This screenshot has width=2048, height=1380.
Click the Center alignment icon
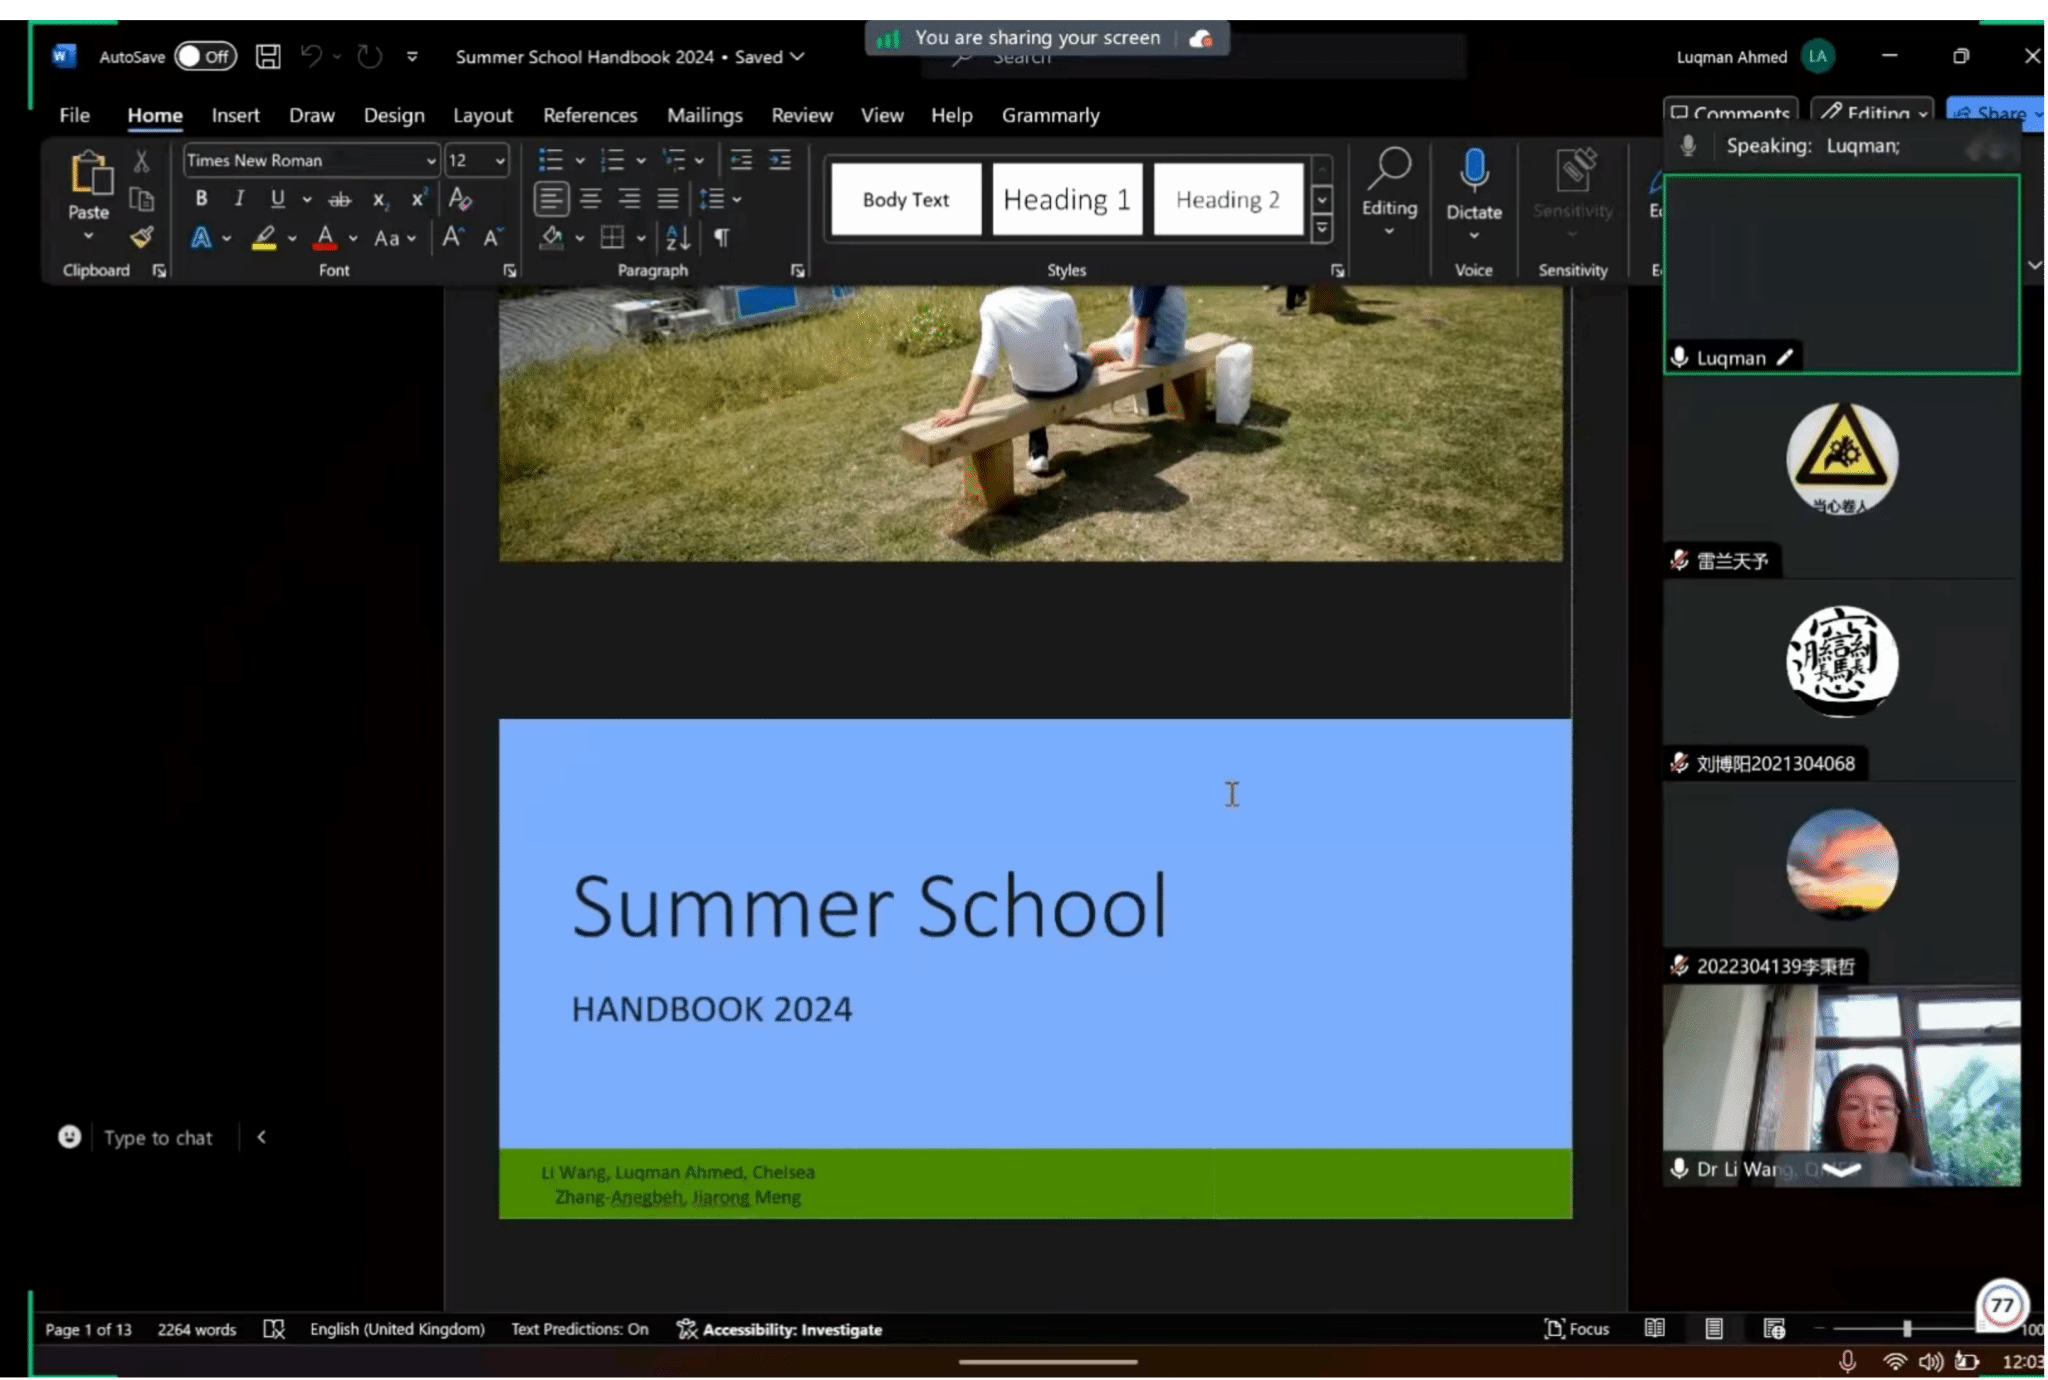coord(590,199)
